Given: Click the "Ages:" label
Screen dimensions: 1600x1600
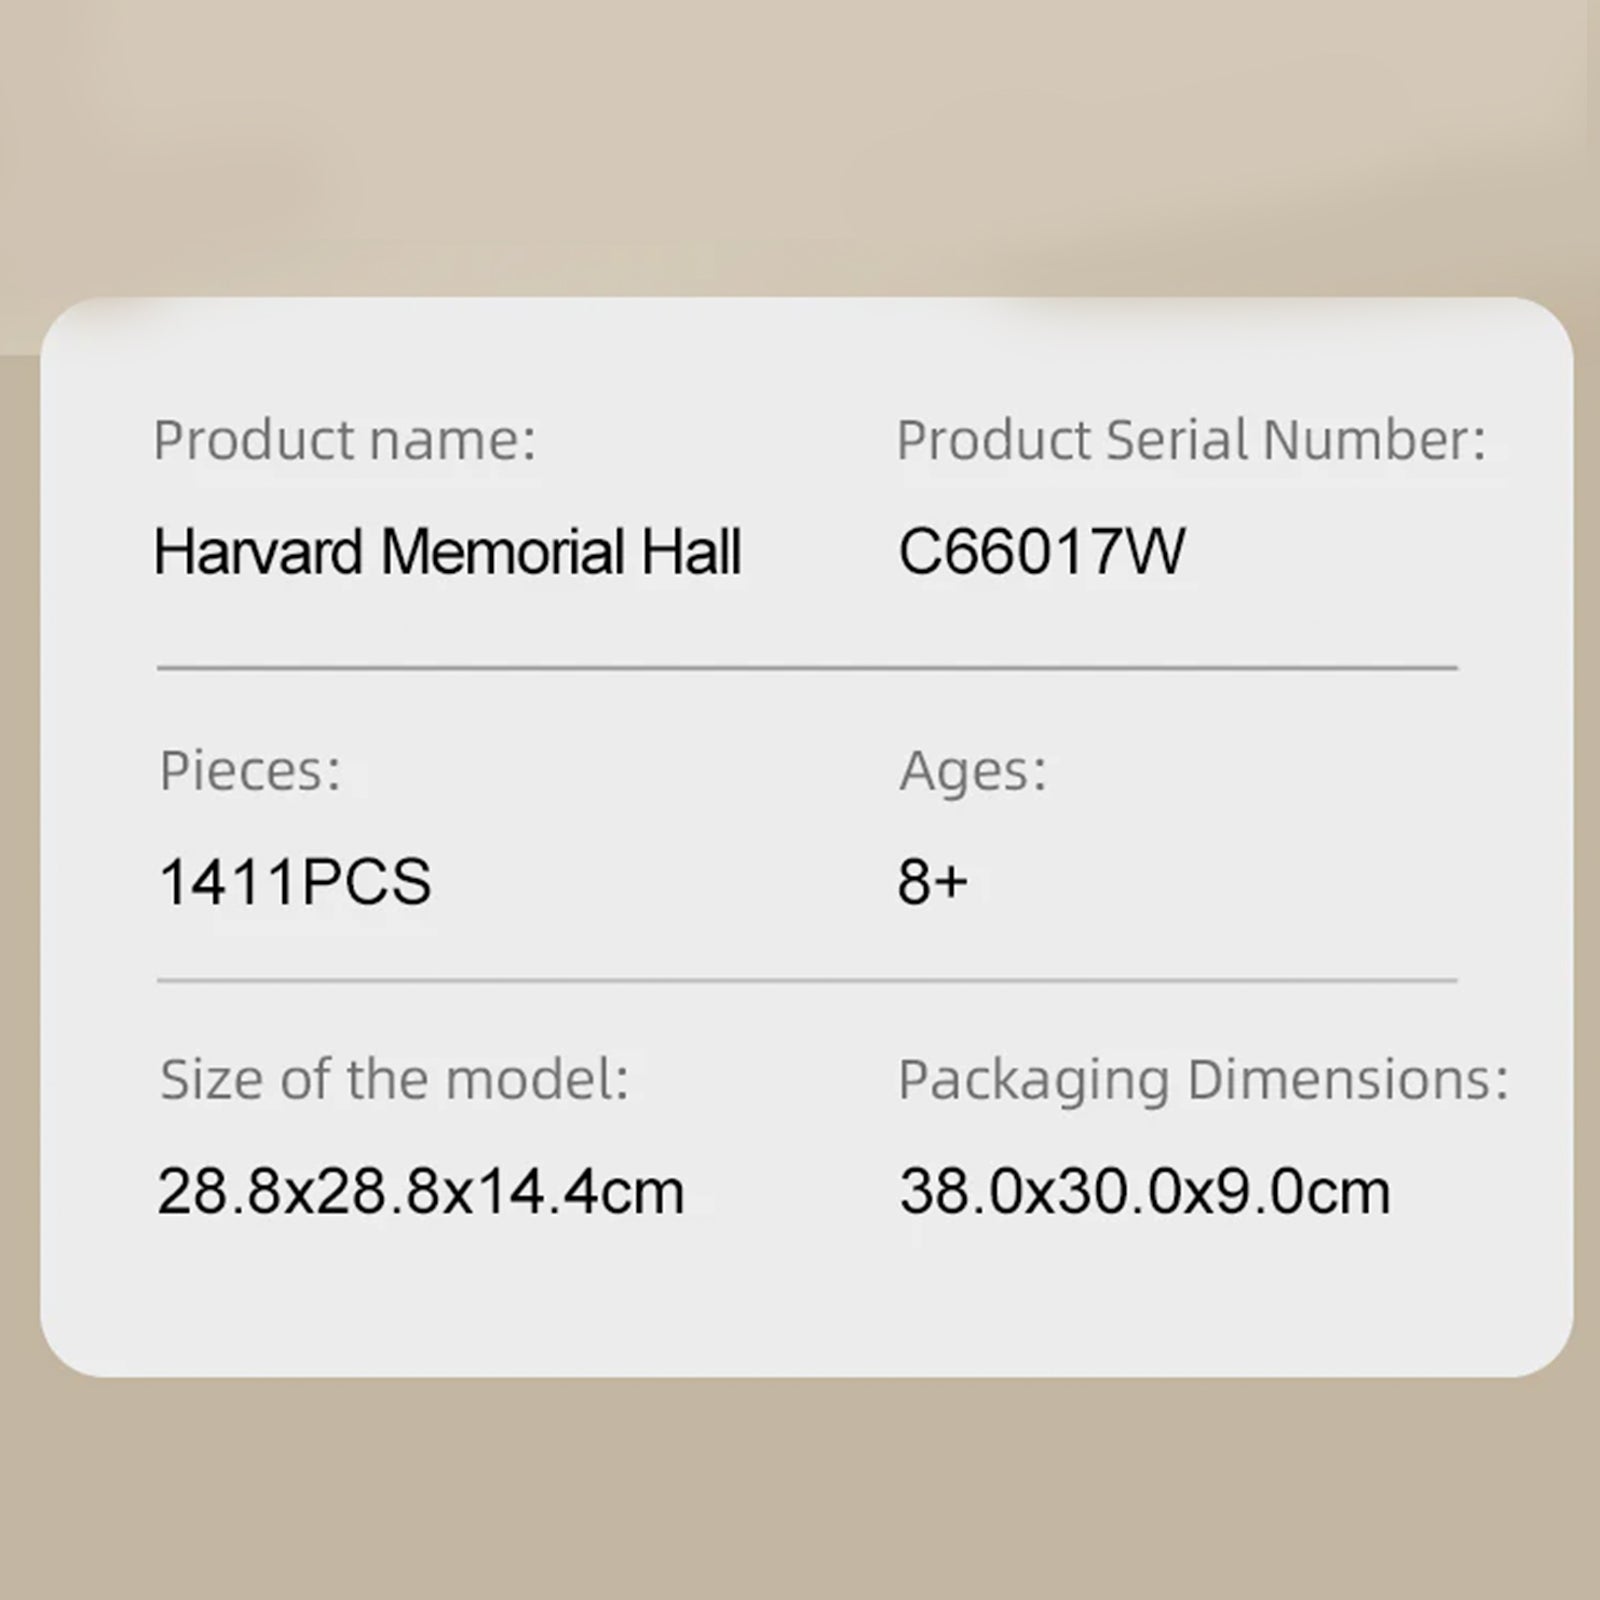Looking at the screenshot, I should pyautogui.click(x=972, y=773).
